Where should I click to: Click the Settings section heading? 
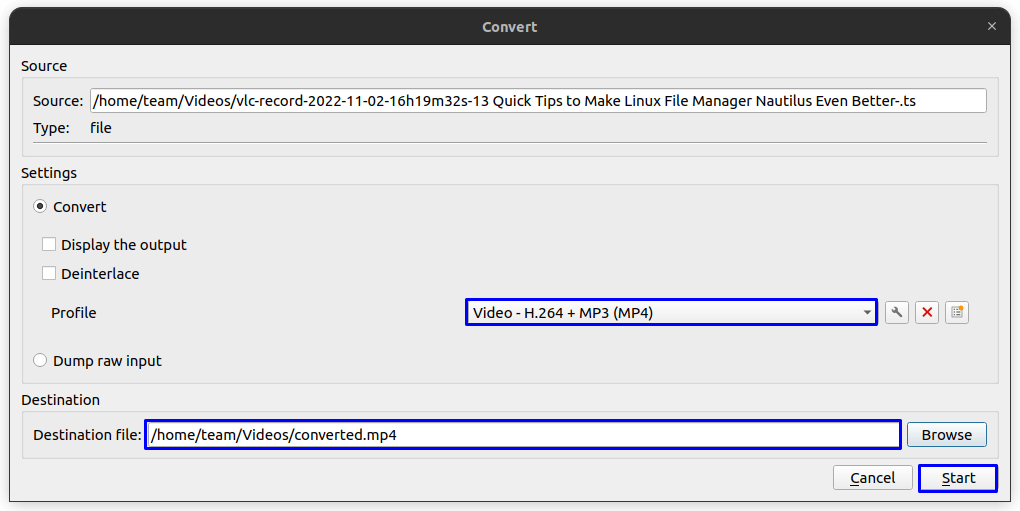[49, 173]
